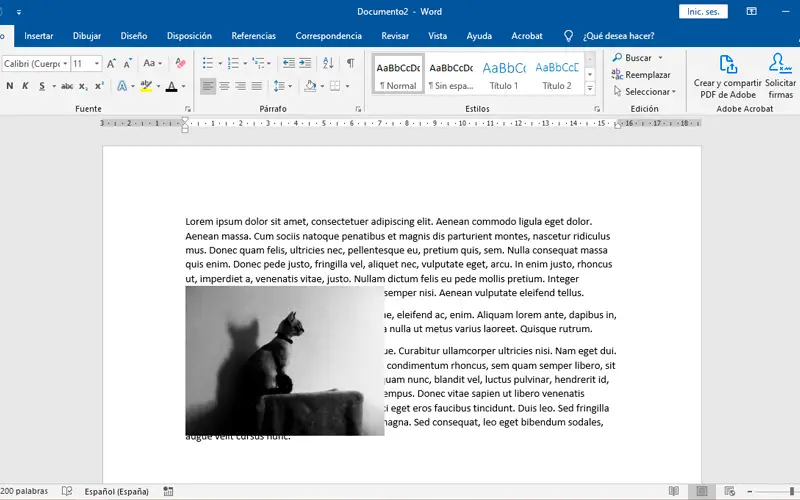The height and width of the screenshot is (500, 800).
Task: Toggle bold formatting (N)
Action: click(9, 87)
